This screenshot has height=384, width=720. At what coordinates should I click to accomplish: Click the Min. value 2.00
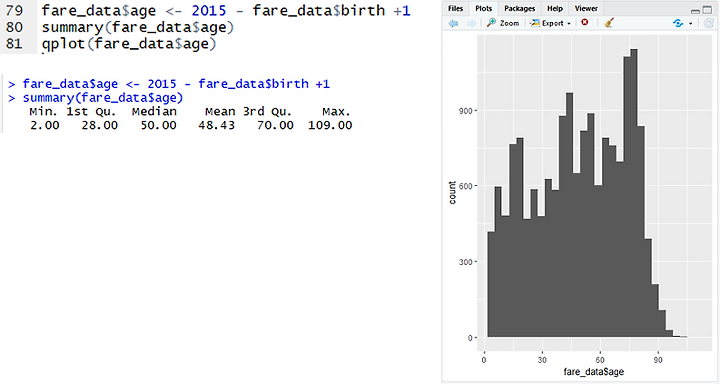tap(45, 125)
